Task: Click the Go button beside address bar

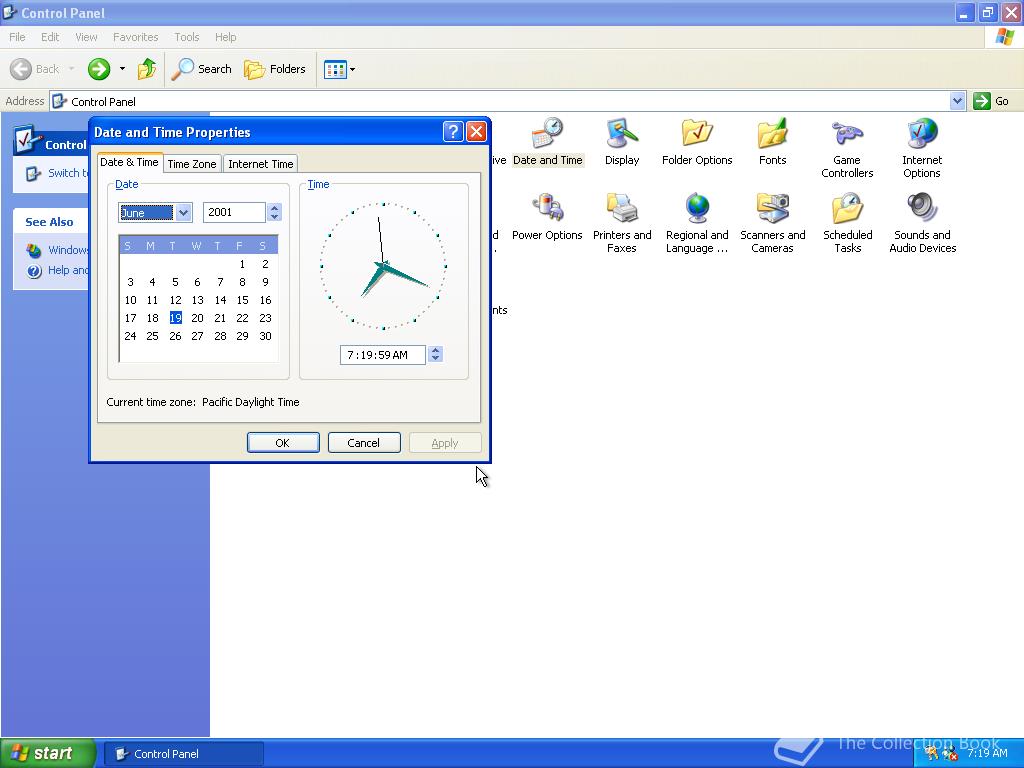Action: click(x=991, y=101)
